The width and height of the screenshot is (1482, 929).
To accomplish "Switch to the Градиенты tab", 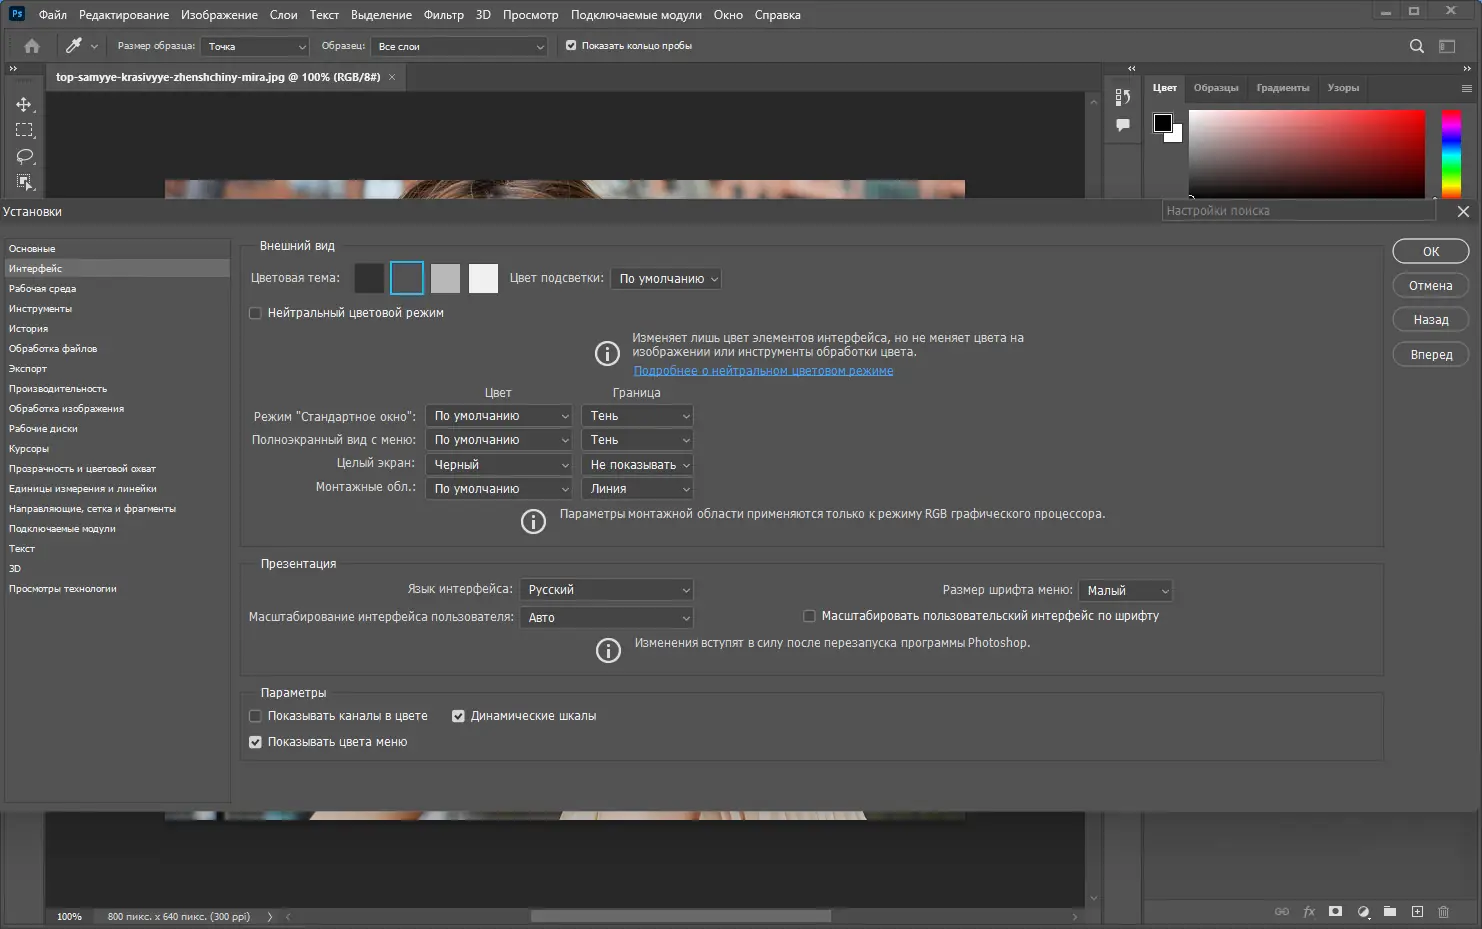I will pos(1282,88).
